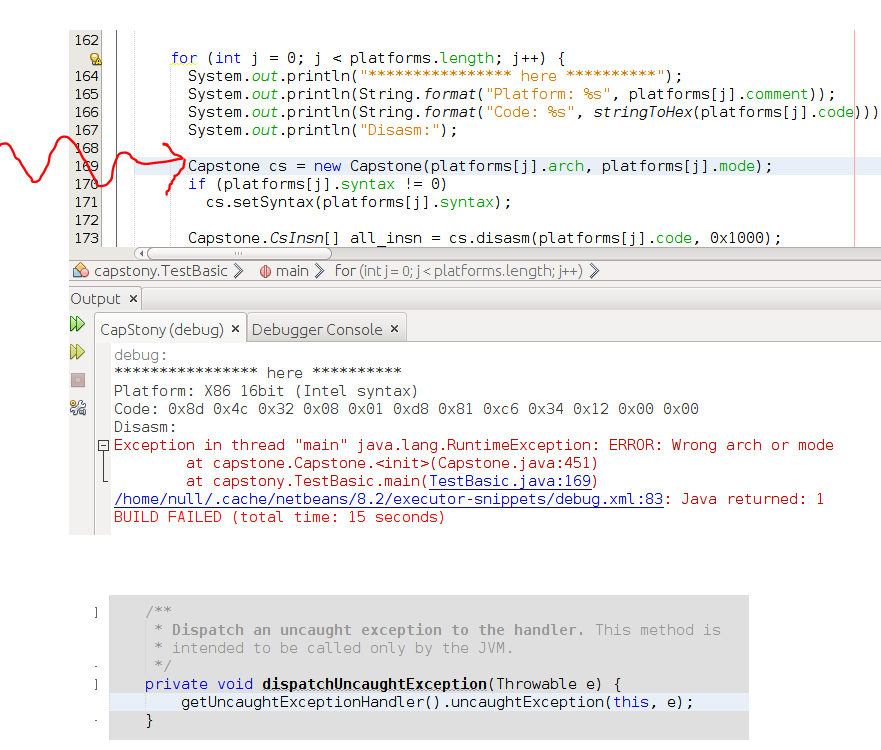This screenshot has height=750, width=881.
Task: Click the "Capstone cs = new Capstone" code line
Action: click(480, 166)
